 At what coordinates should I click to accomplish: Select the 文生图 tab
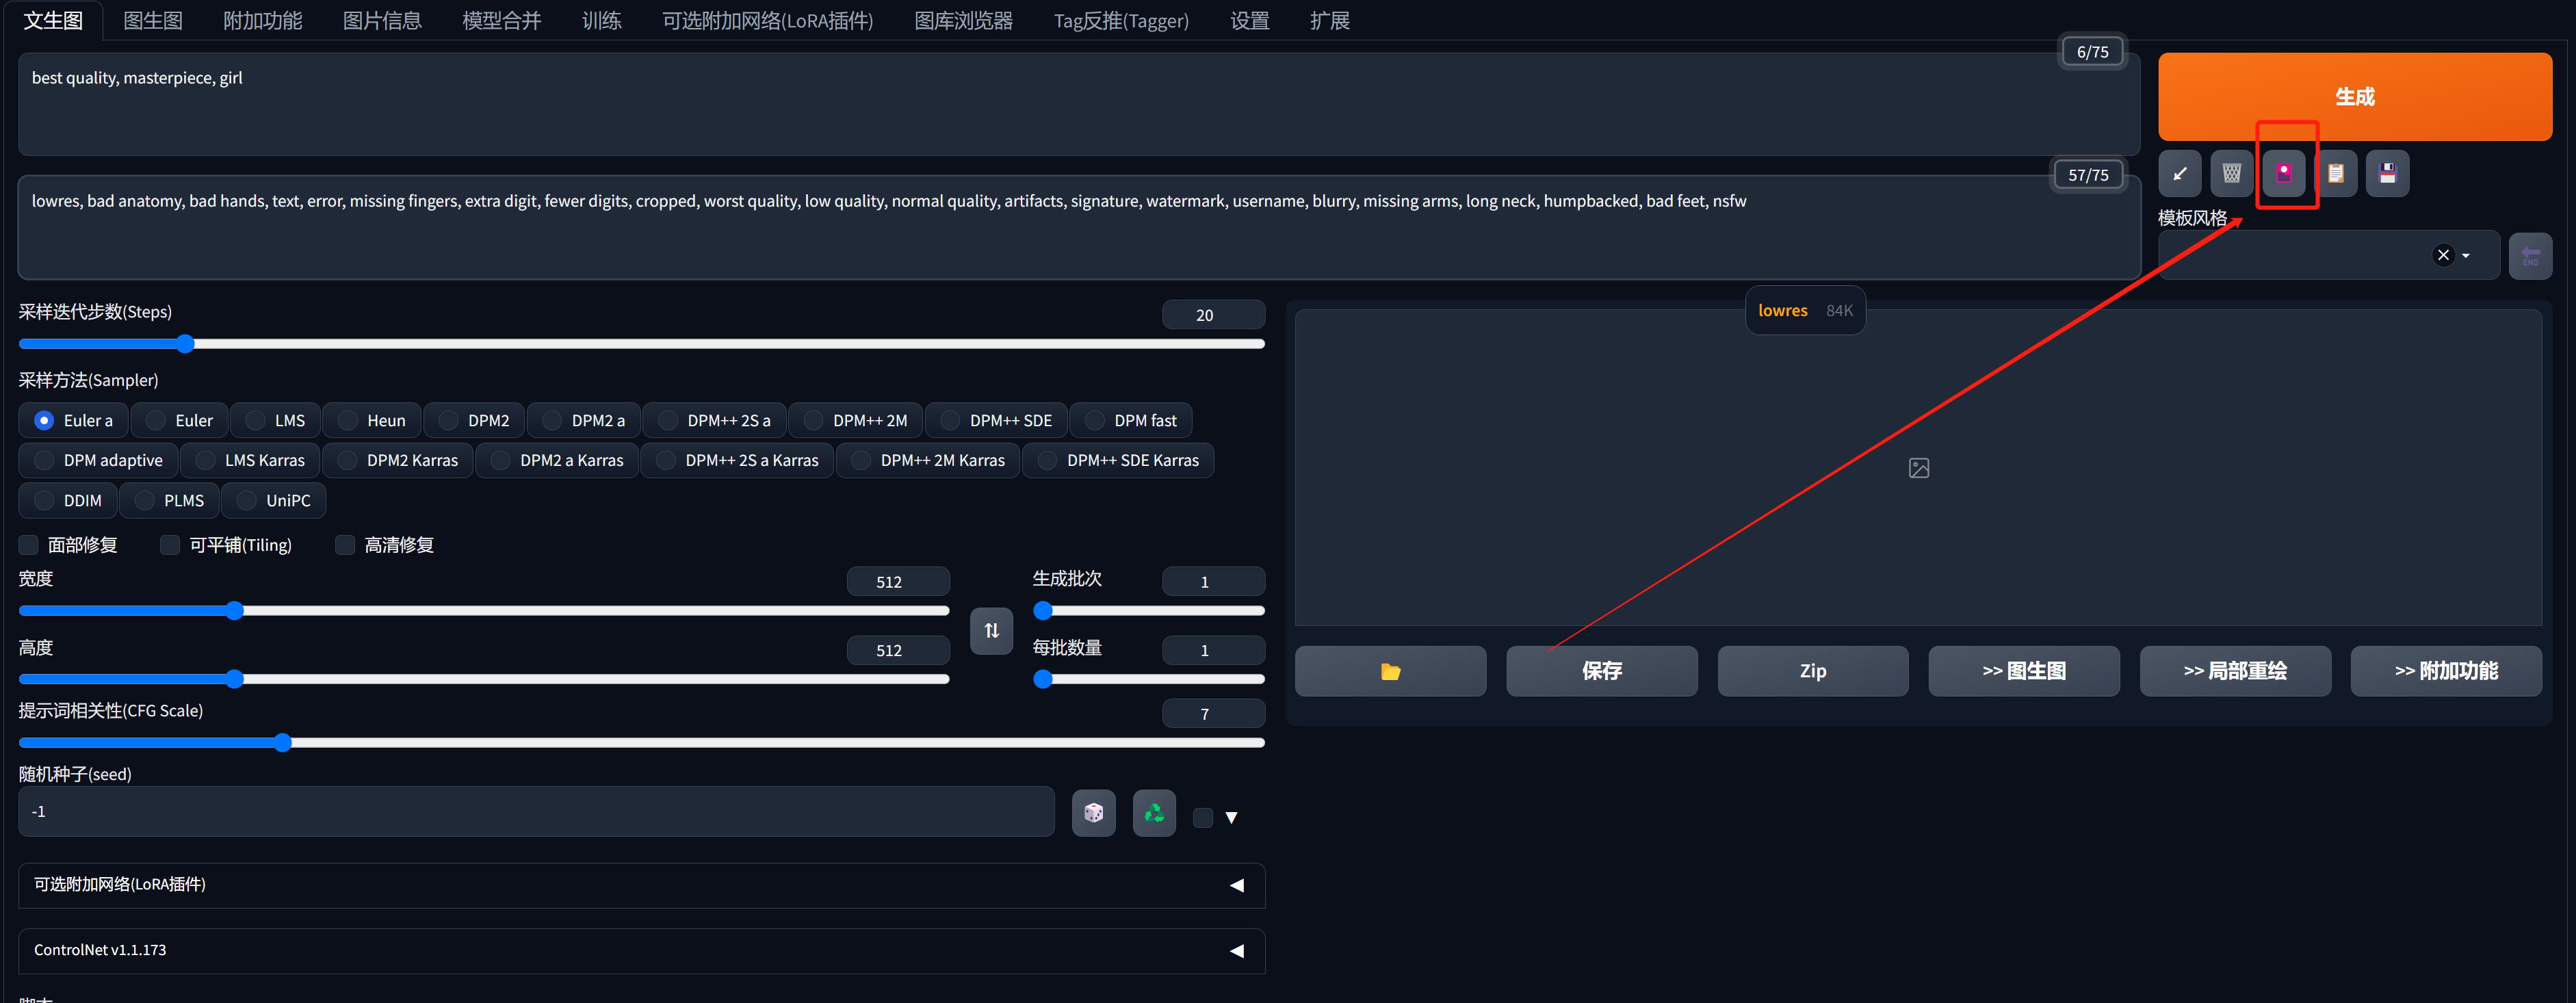click(x=53, y=20)
